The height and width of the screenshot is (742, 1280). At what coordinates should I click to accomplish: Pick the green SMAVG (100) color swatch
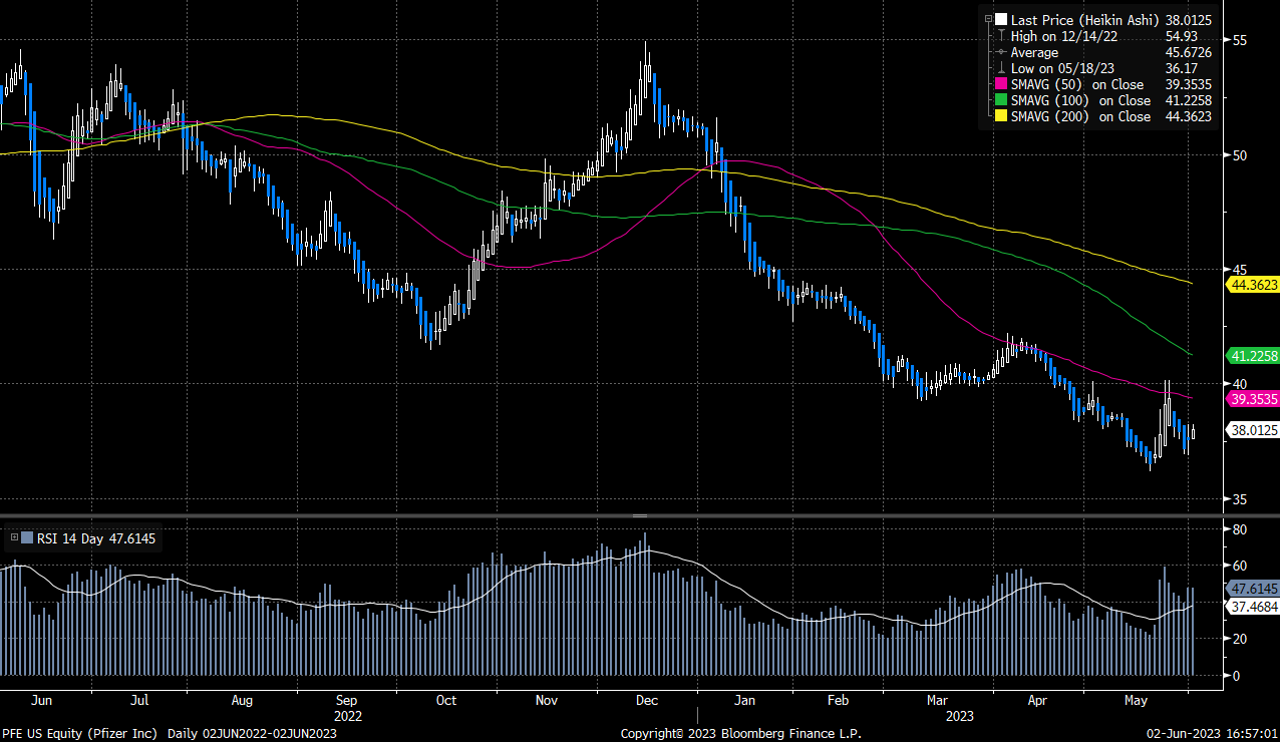(1000, 100)
